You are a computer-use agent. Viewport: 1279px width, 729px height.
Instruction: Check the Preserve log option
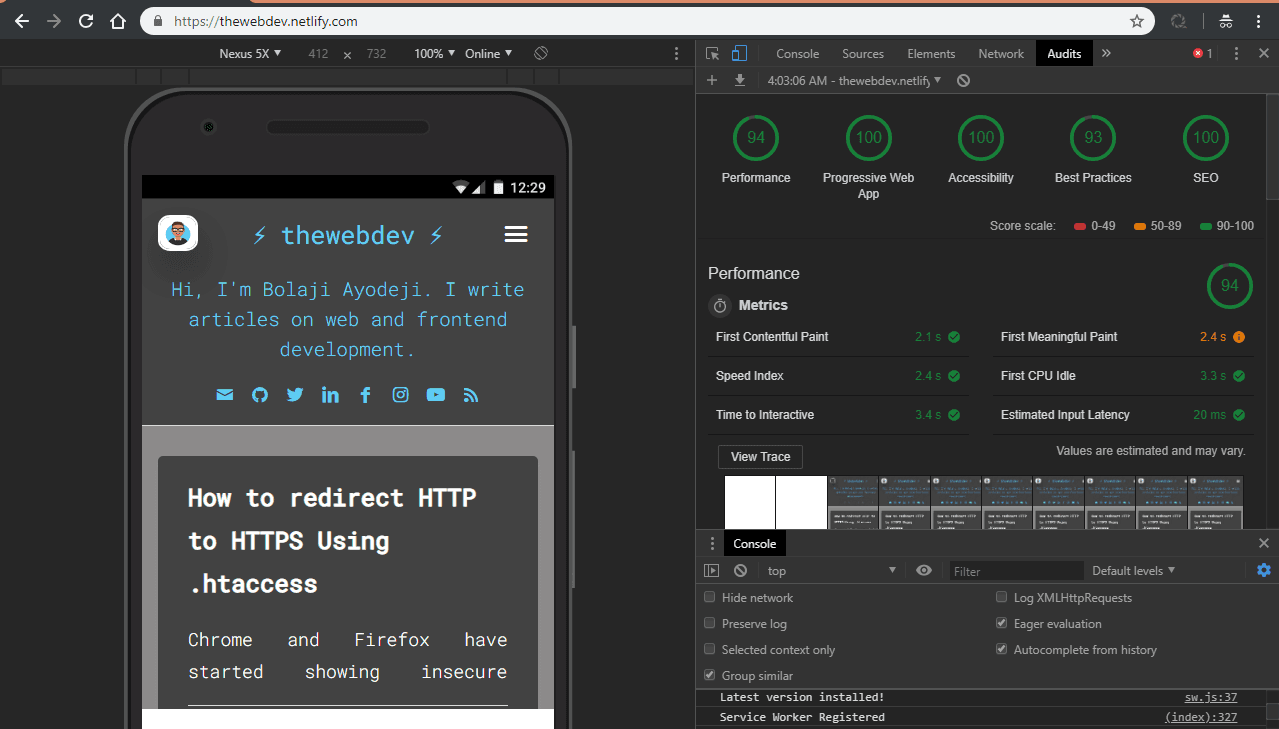click(x=710, y=622)
